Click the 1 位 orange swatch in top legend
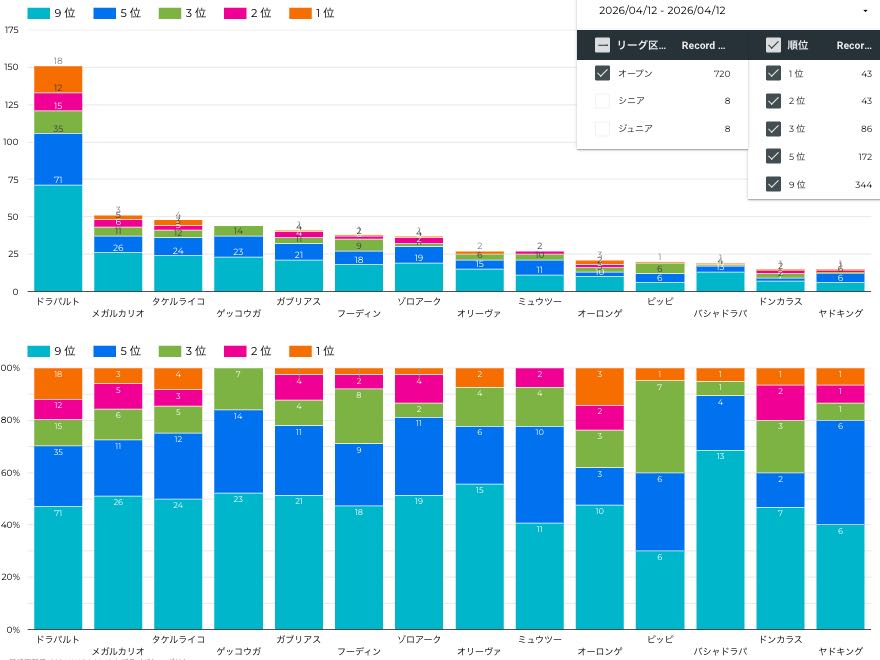 pyautogui.click(x=299, y=14)
